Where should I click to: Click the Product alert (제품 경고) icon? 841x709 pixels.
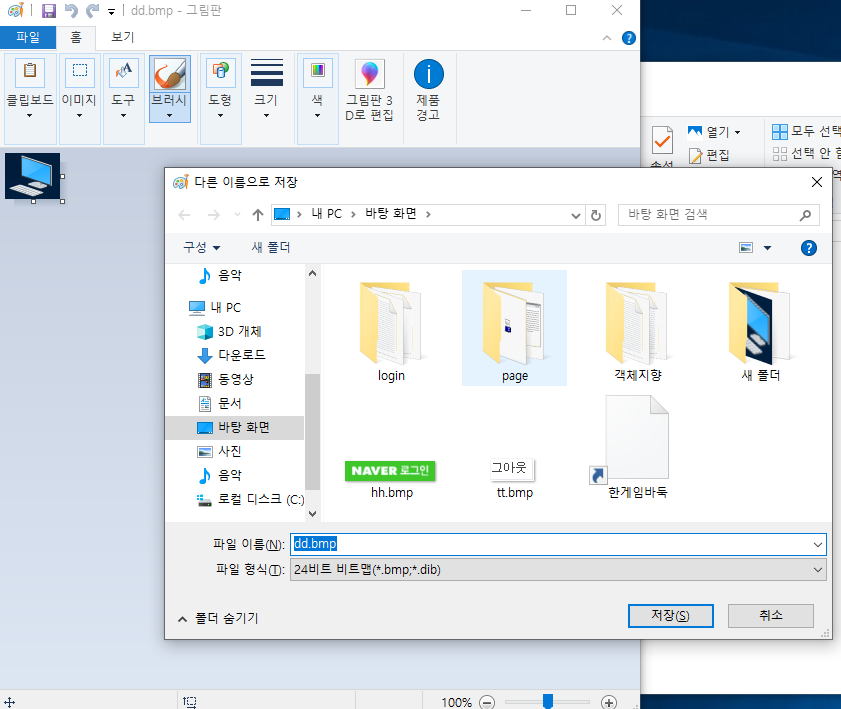click(x=429, y=90)
